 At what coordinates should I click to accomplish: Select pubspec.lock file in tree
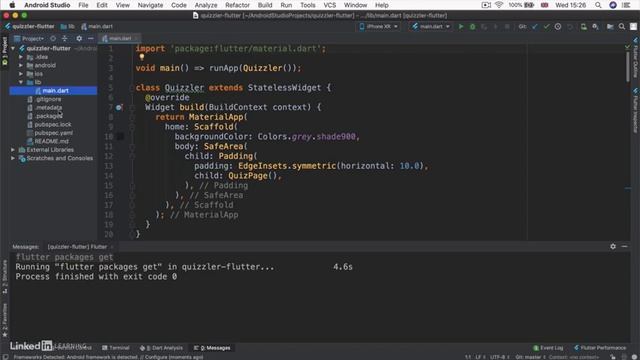(x=53, y=124)
